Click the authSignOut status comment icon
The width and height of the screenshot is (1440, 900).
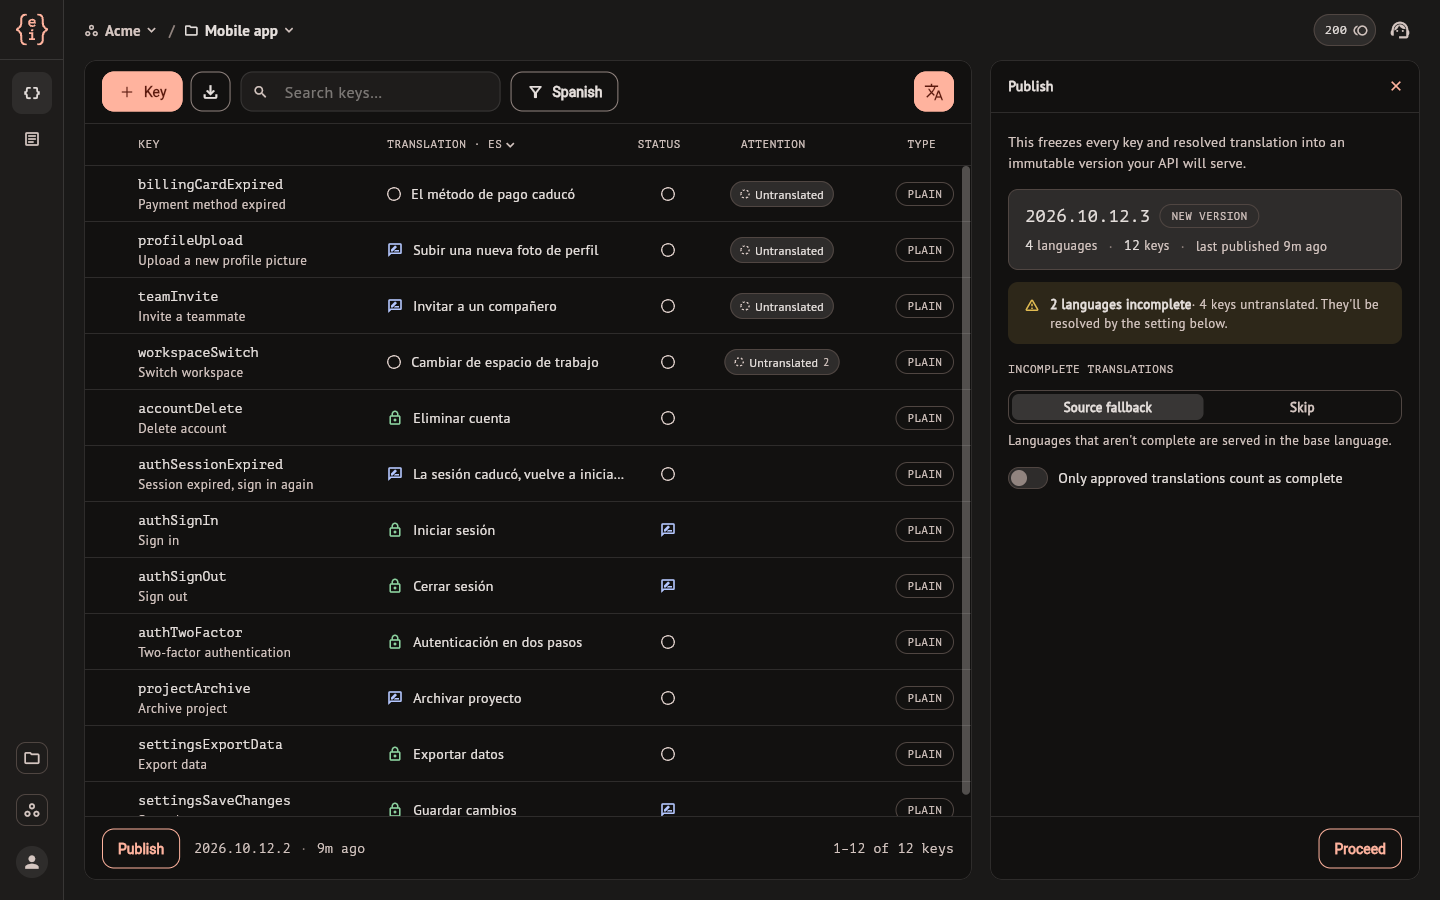tap(668, 586)
